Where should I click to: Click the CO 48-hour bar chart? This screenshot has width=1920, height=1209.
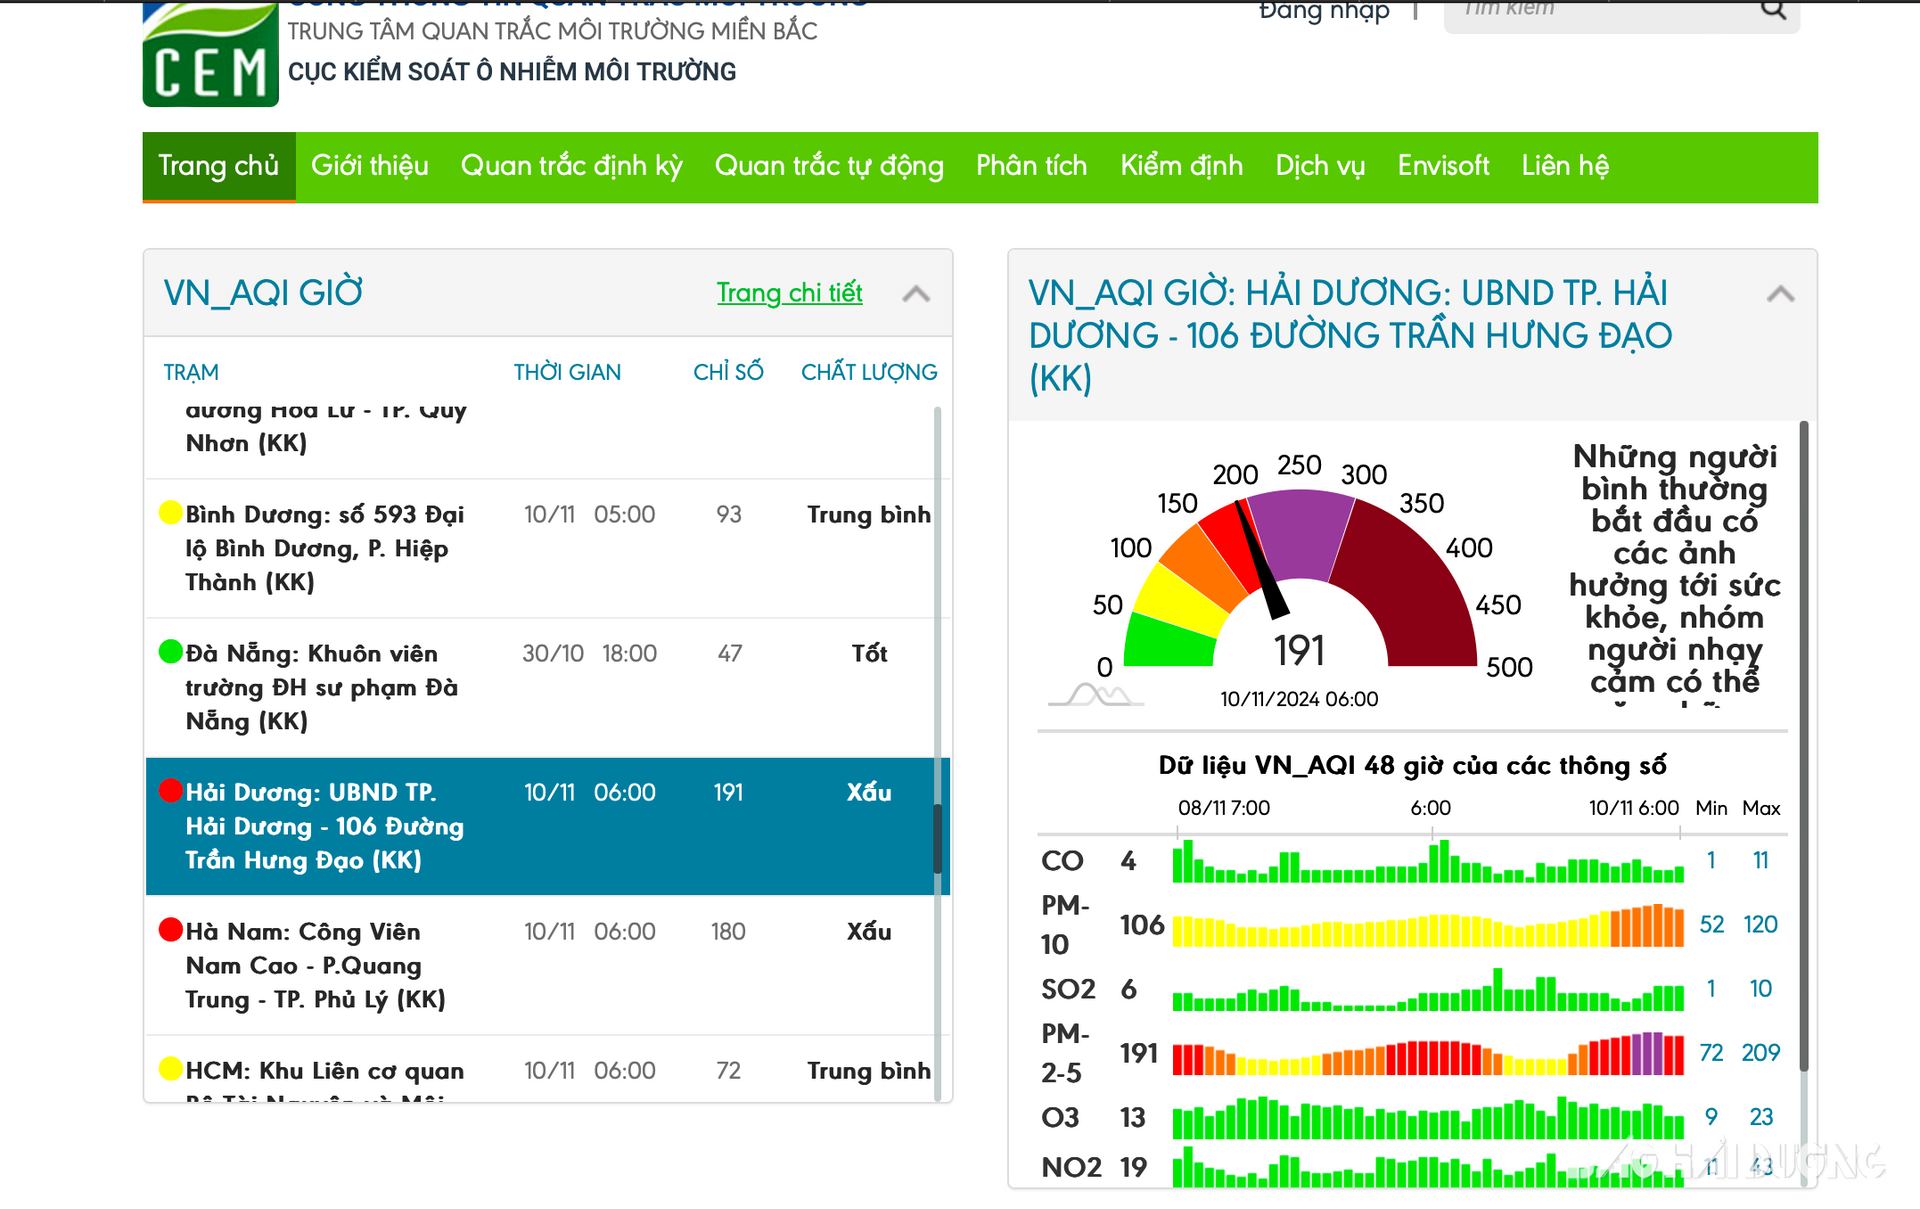[x=1428, y=861]
